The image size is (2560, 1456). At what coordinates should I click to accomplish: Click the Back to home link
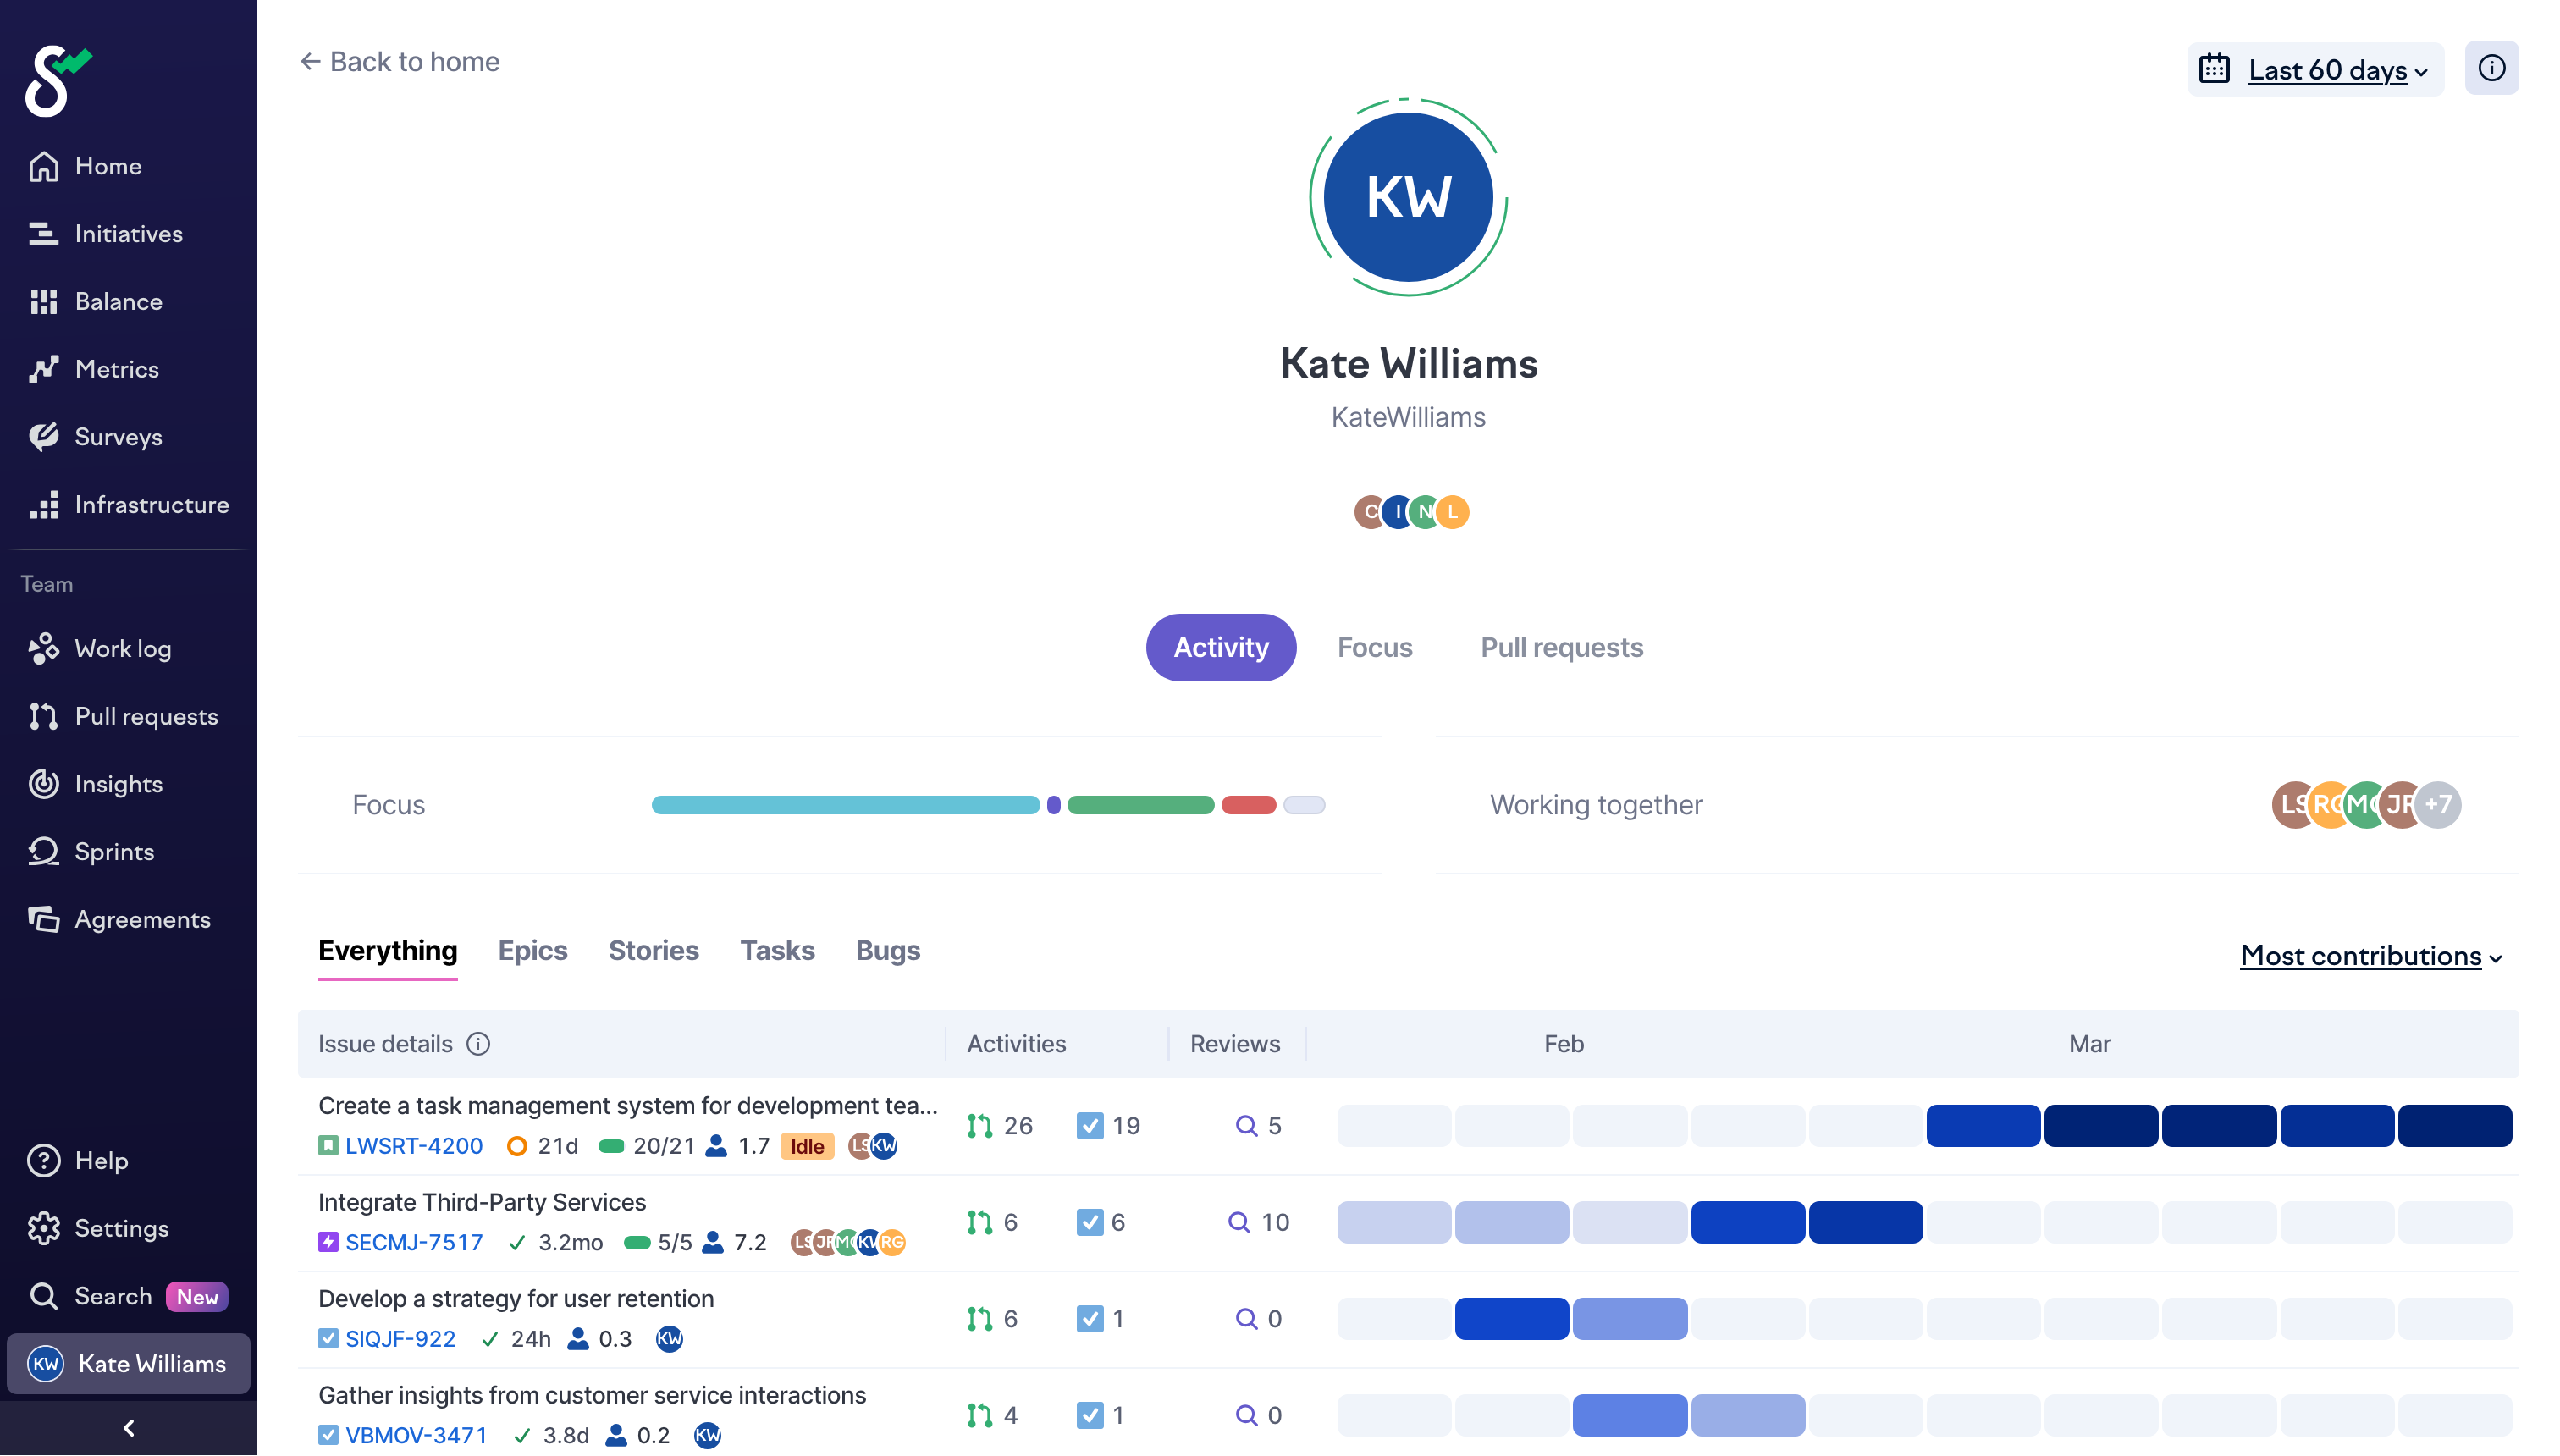pyautogui.click(x=399, y=62)
